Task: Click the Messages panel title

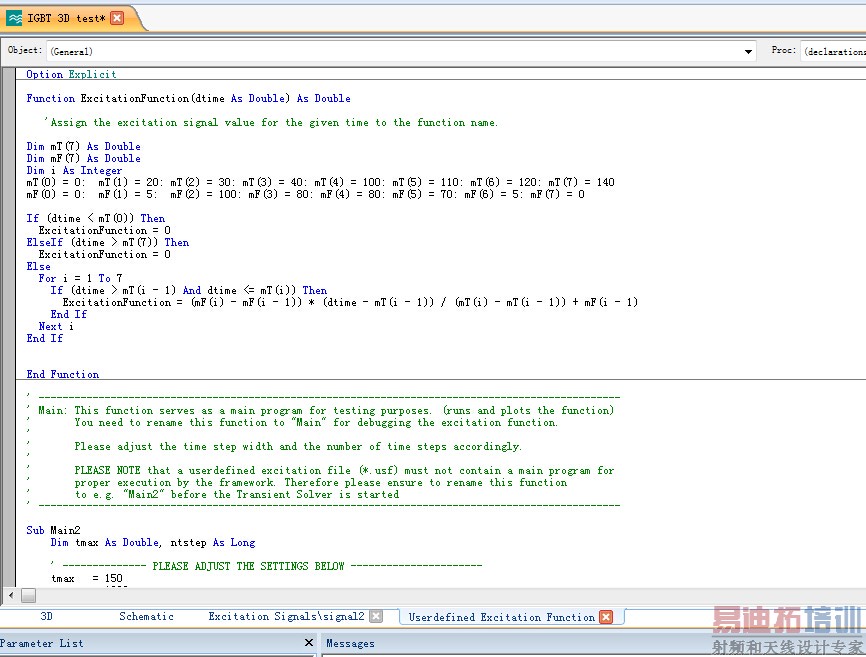Action: coord(350,643)
